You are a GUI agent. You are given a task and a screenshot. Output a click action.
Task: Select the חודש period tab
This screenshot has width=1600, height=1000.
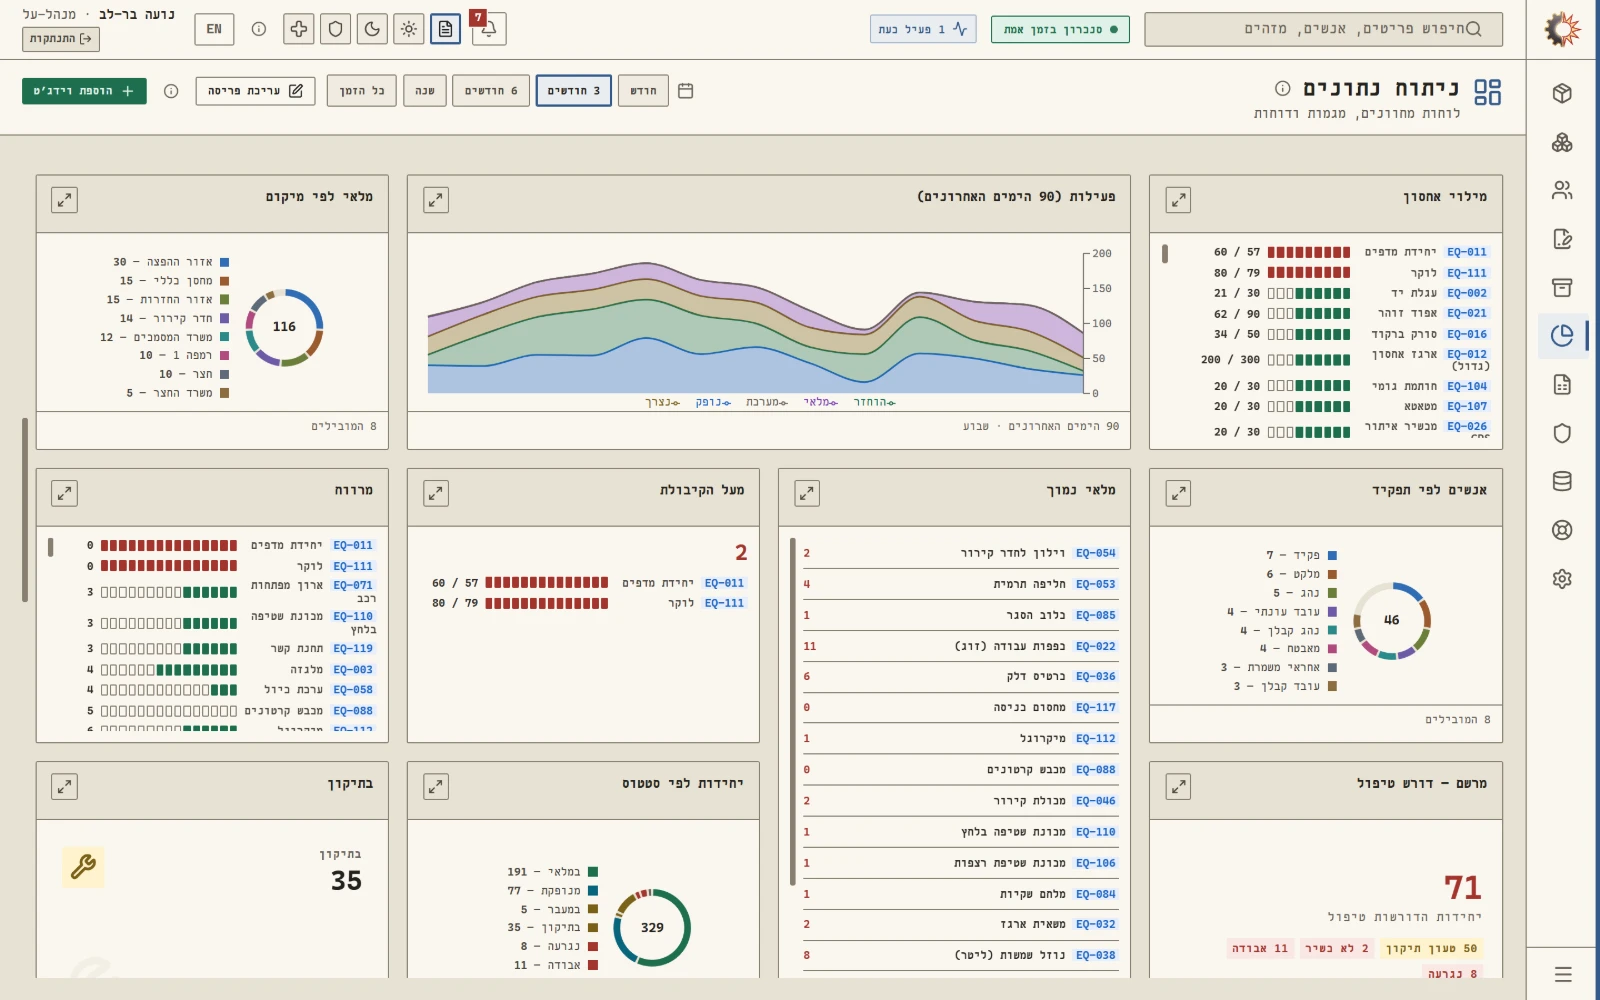[644, 91]
